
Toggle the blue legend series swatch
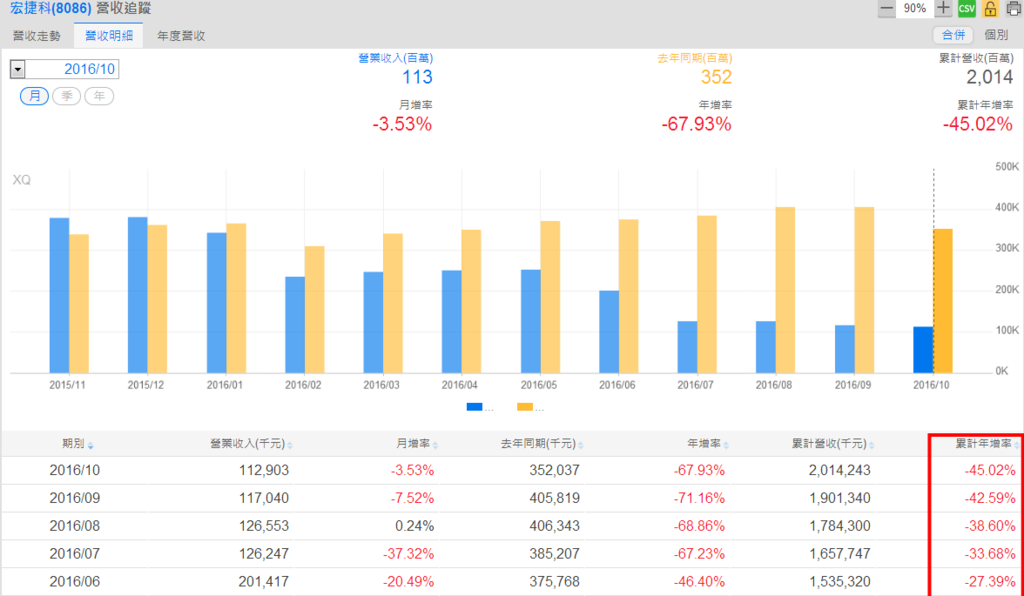475,407
